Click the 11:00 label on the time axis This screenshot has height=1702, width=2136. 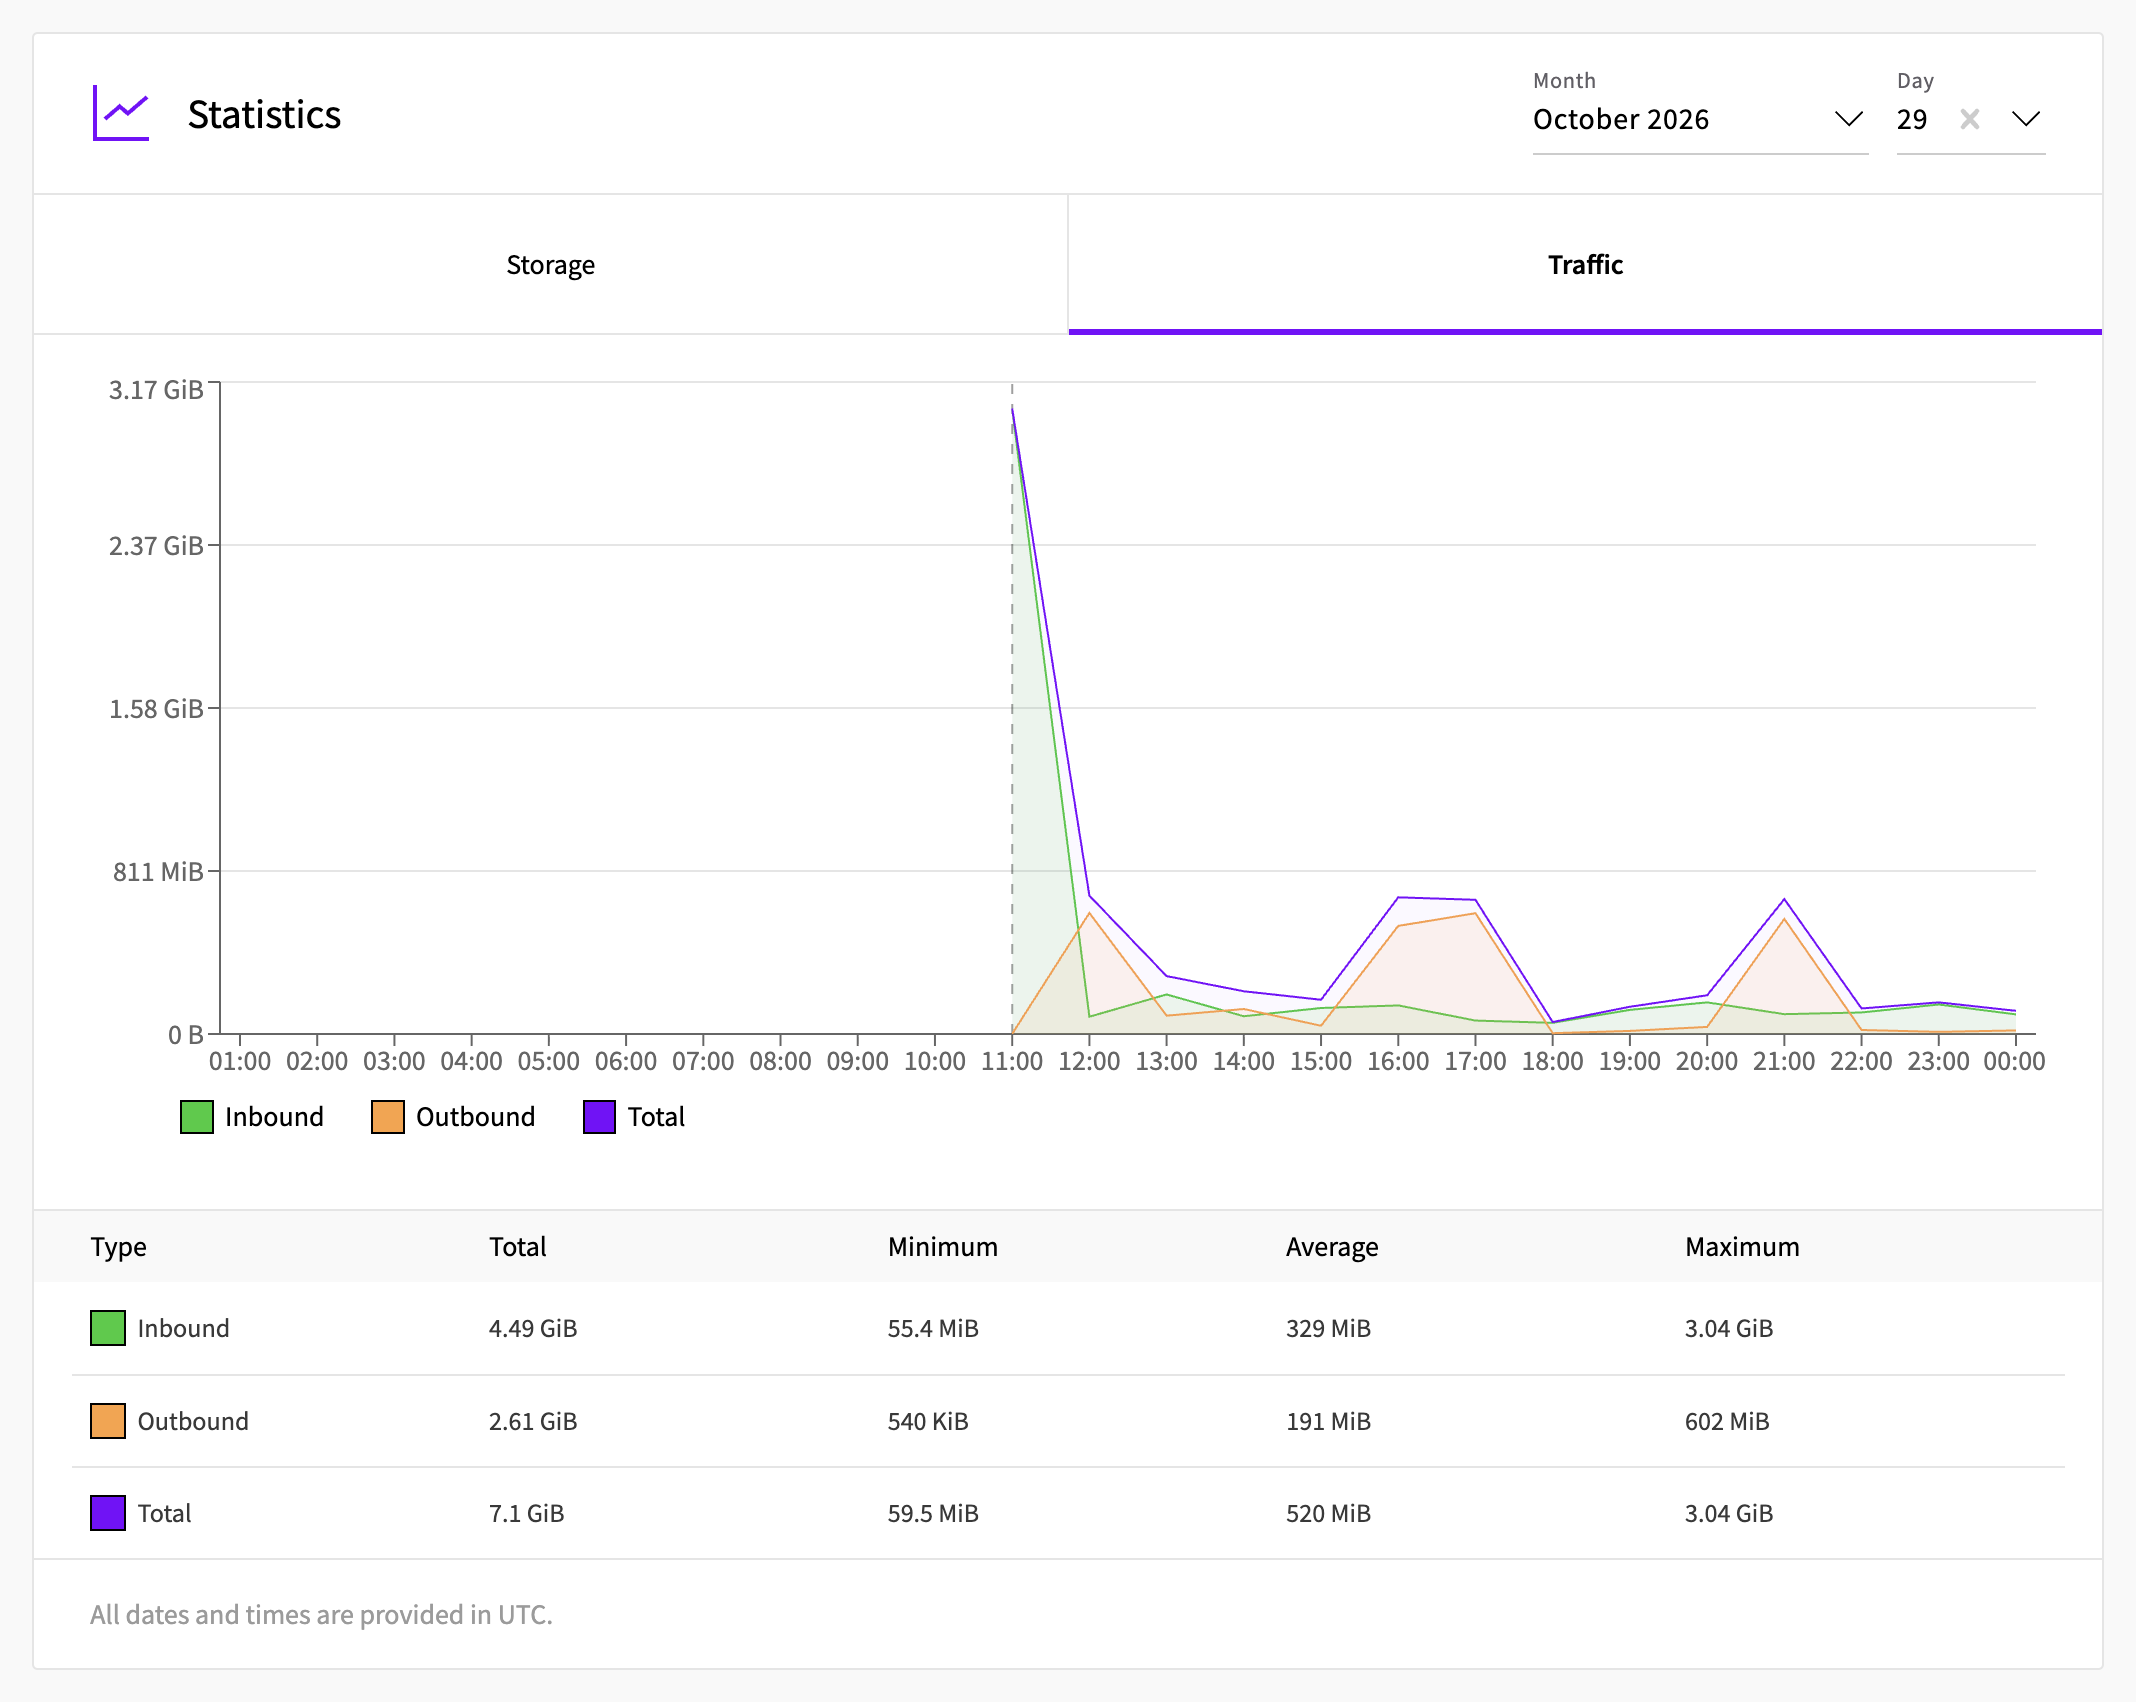pos(1012,1061)
